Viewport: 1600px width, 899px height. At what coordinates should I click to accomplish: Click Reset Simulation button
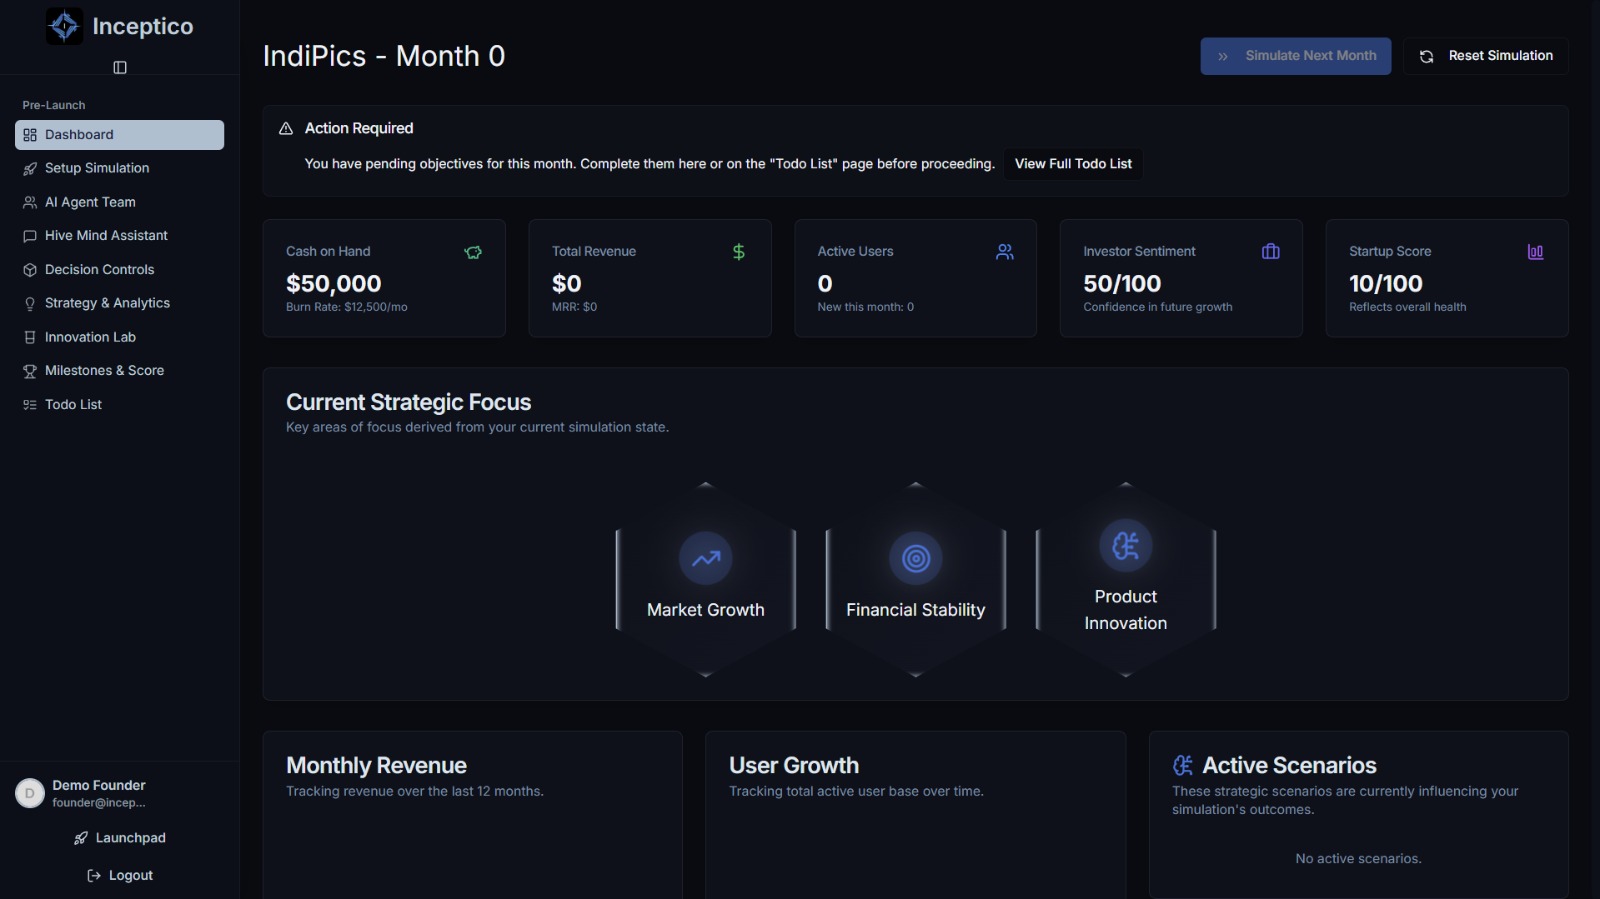pos(1486,56)
